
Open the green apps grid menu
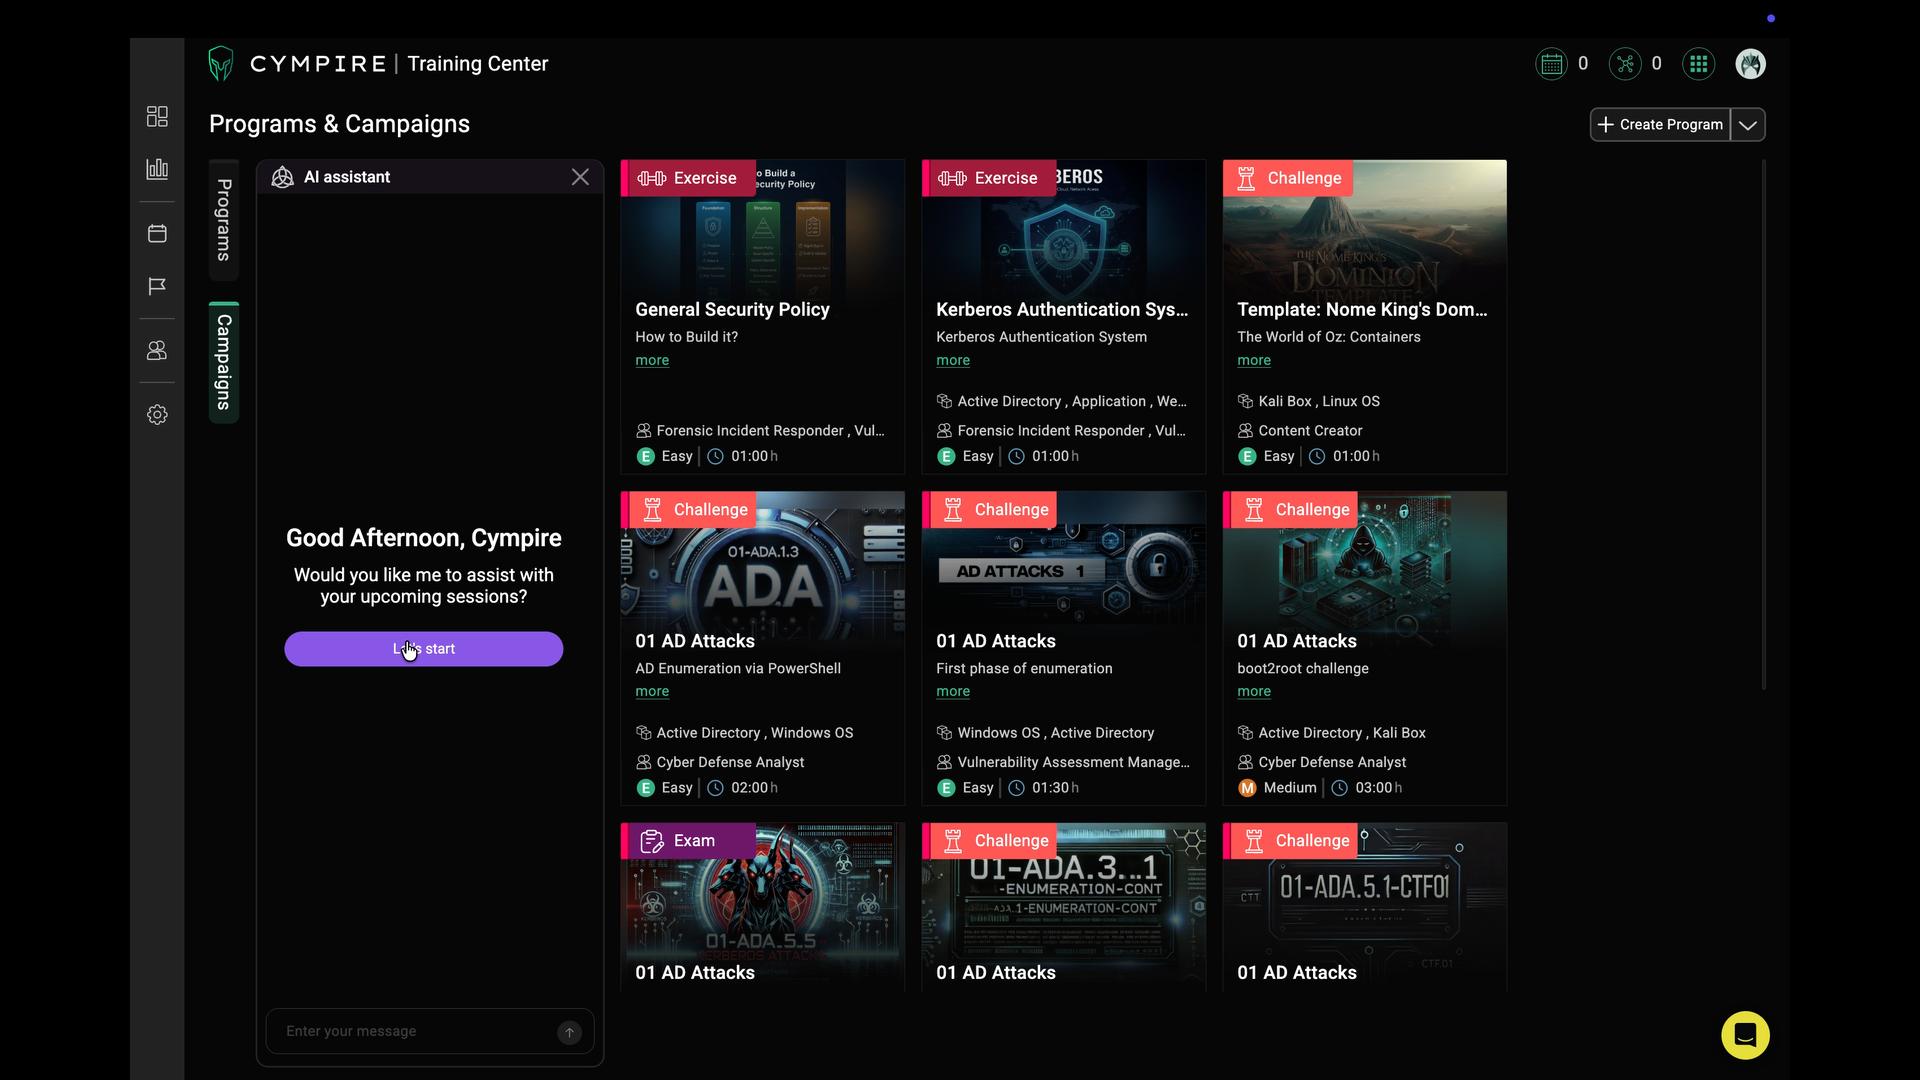pos(1698,64)
